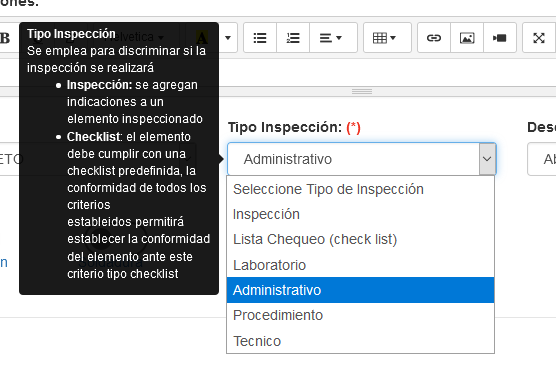Insert an unordered bullet list
The height and width of the screenshot is (365, 556).
pos(260,38)
